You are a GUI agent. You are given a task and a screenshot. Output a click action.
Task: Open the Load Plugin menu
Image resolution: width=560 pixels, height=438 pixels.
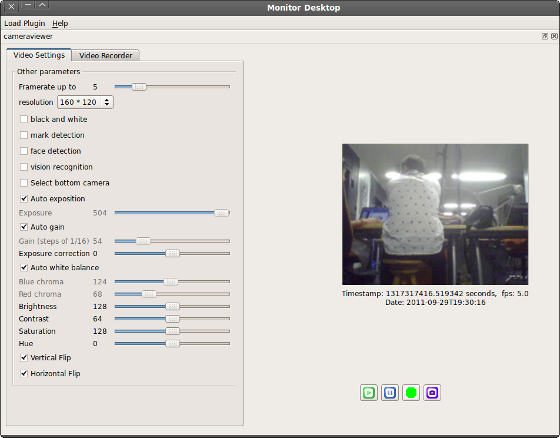[x=25, y=23]
